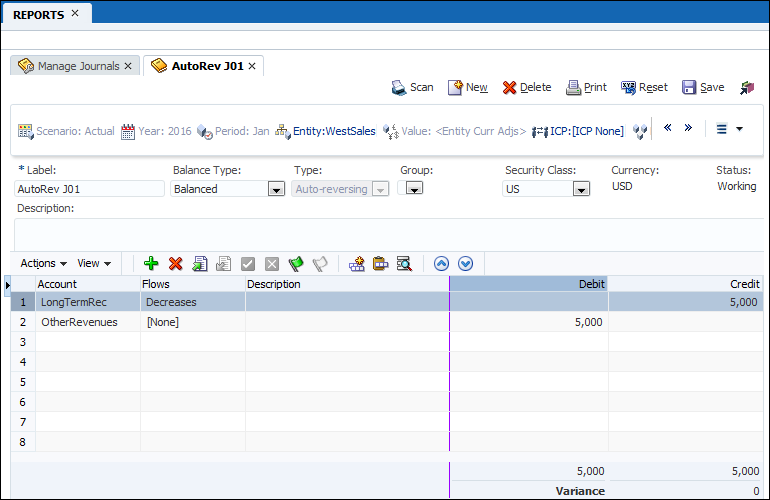Open the Balance Type dropdown
This screenshot has width=770, height=500.
pyautogui.click(x=276, y=189)
